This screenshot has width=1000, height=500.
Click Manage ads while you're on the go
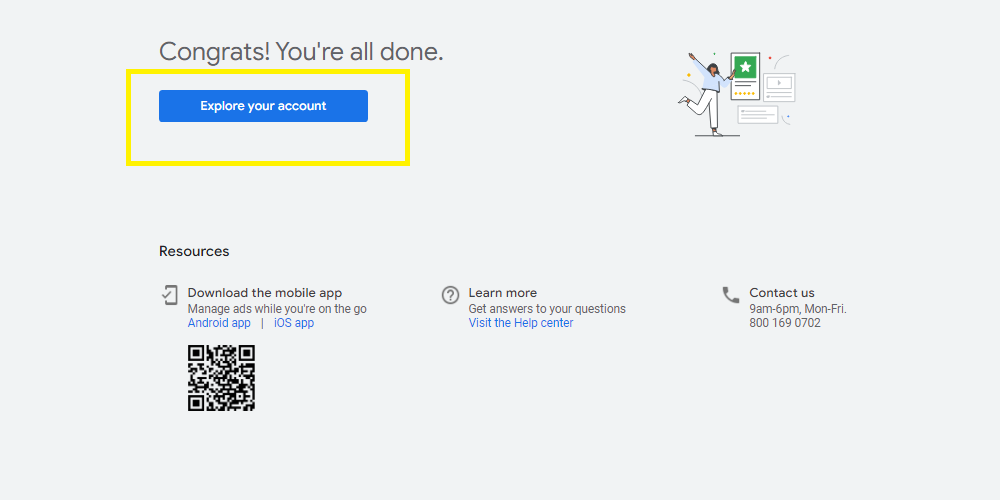point(277,309)
